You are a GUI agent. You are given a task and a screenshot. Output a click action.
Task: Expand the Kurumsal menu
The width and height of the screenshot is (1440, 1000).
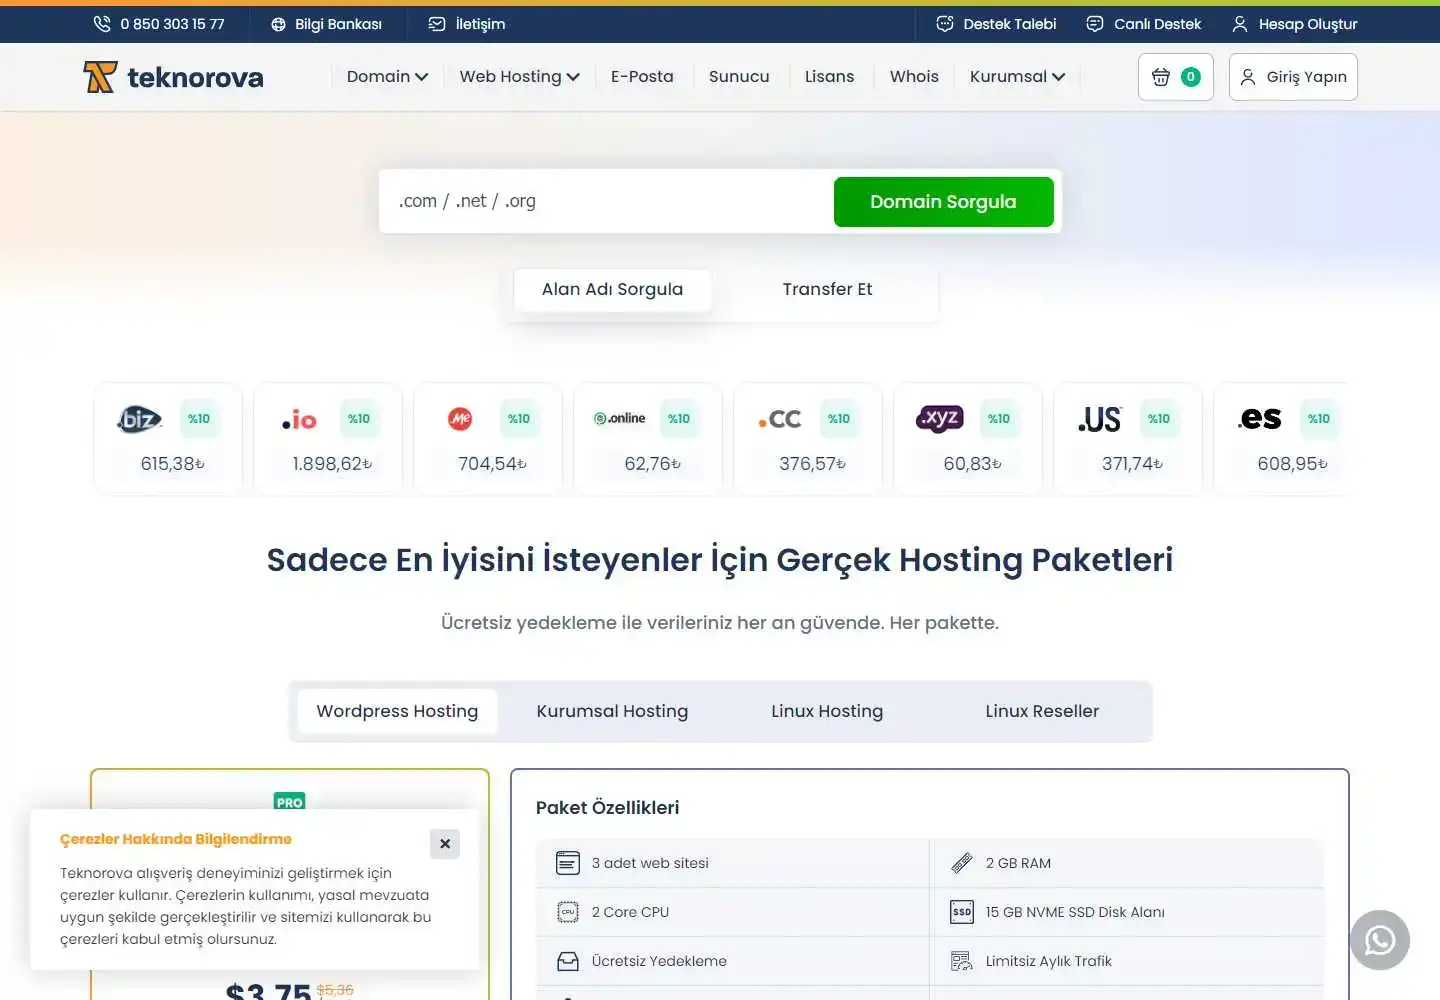tap(1017, 77)
